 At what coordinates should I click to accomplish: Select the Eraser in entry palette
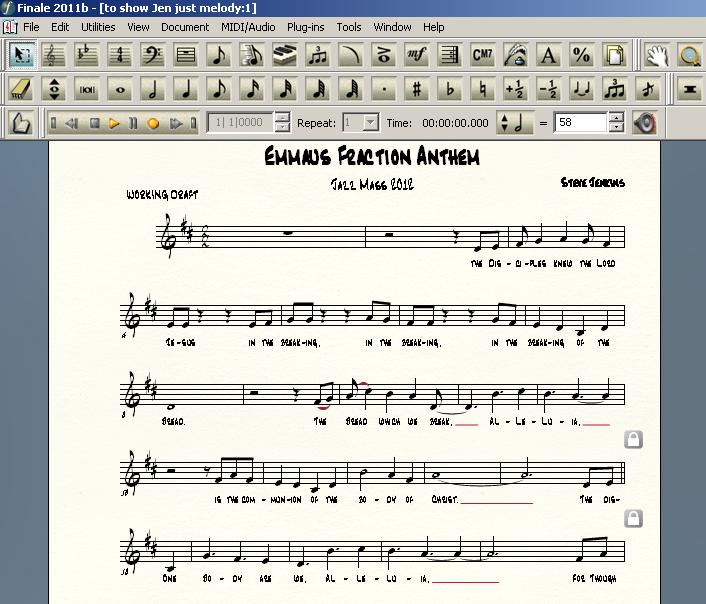(x=21, y=89)
